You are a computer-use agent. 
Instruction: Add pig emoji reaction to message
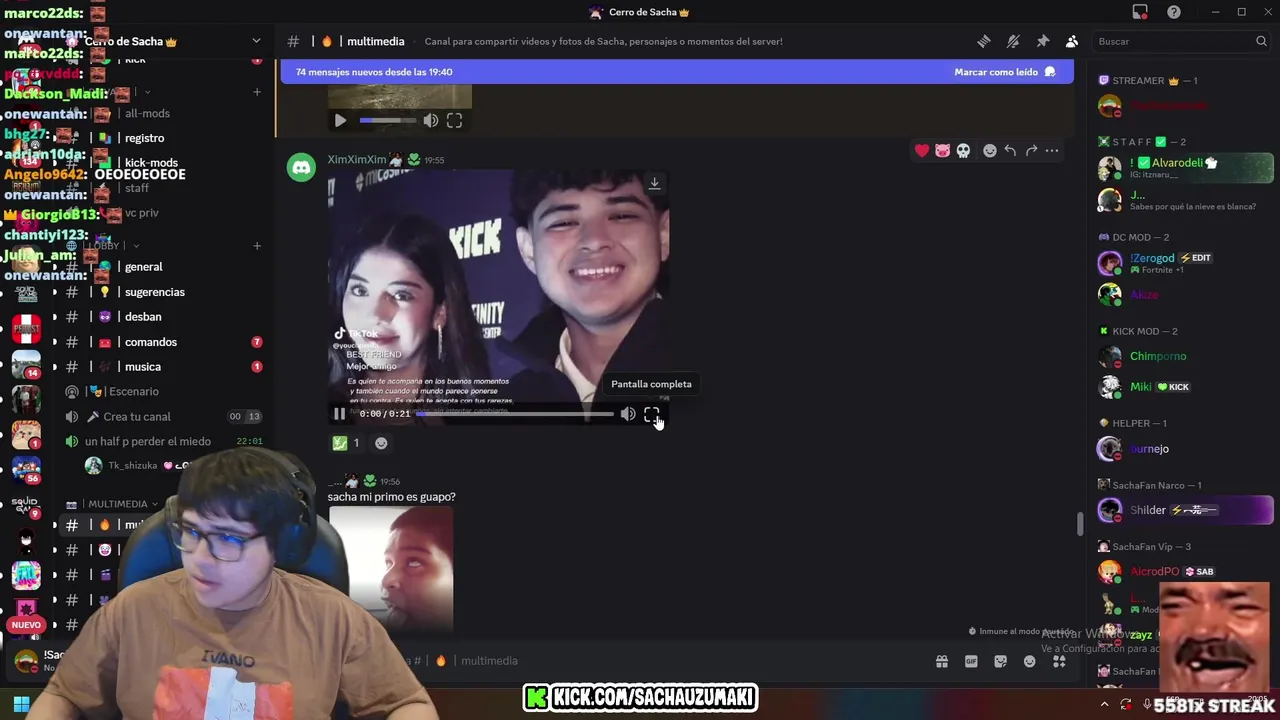(942, 151)
